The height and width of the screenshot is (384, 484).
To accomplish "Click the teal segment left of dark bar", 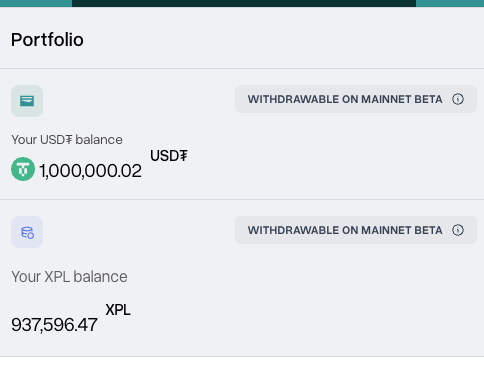I will [36, 3].
